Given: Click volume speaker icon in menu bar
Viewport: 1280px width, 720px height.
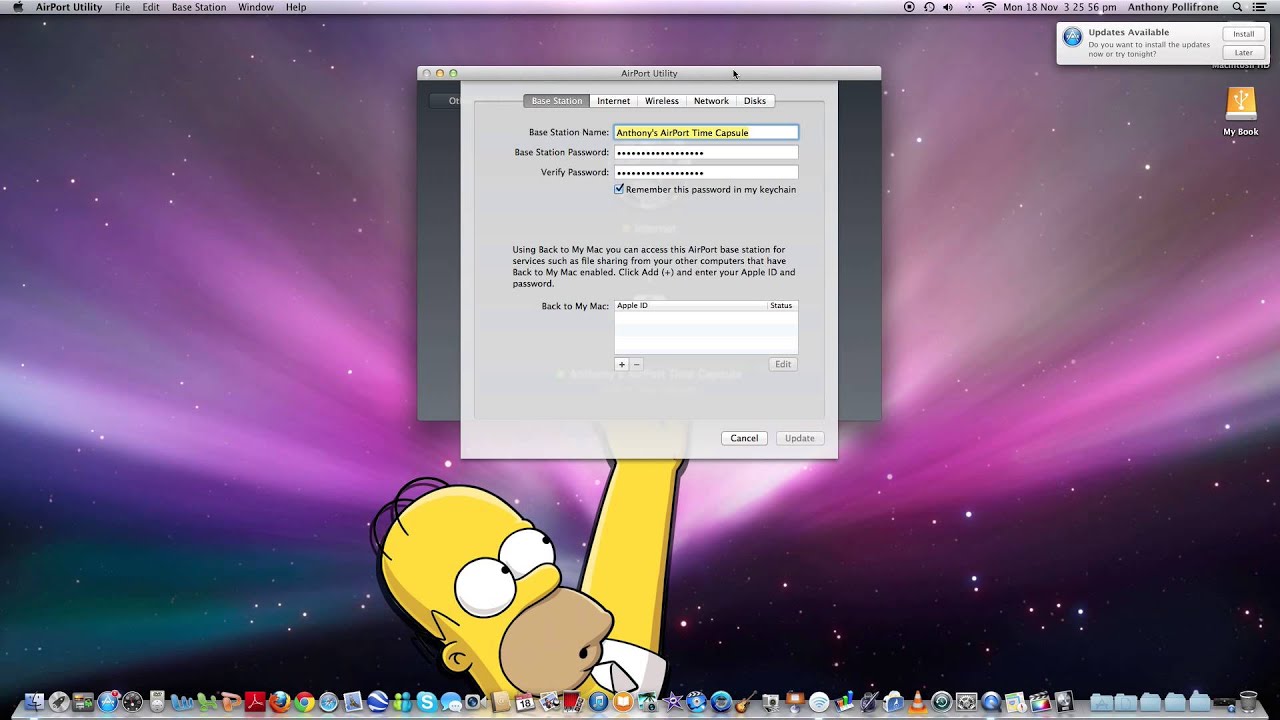Looking at the screenshot, I should tap(948, 7).
